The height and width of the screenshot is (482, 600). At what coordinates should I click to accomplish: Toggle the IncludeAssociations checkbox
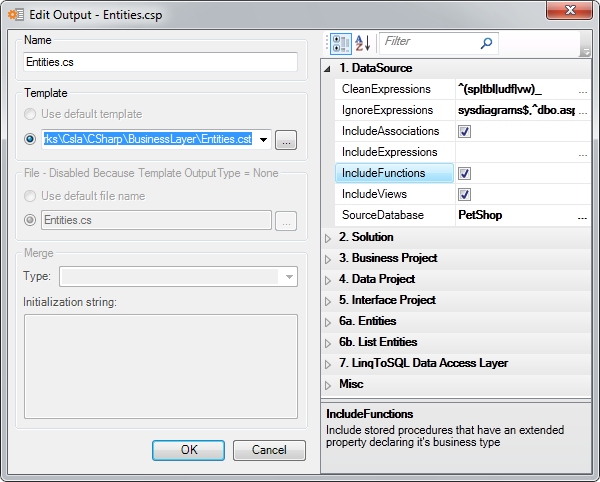[x=464, y=132]
